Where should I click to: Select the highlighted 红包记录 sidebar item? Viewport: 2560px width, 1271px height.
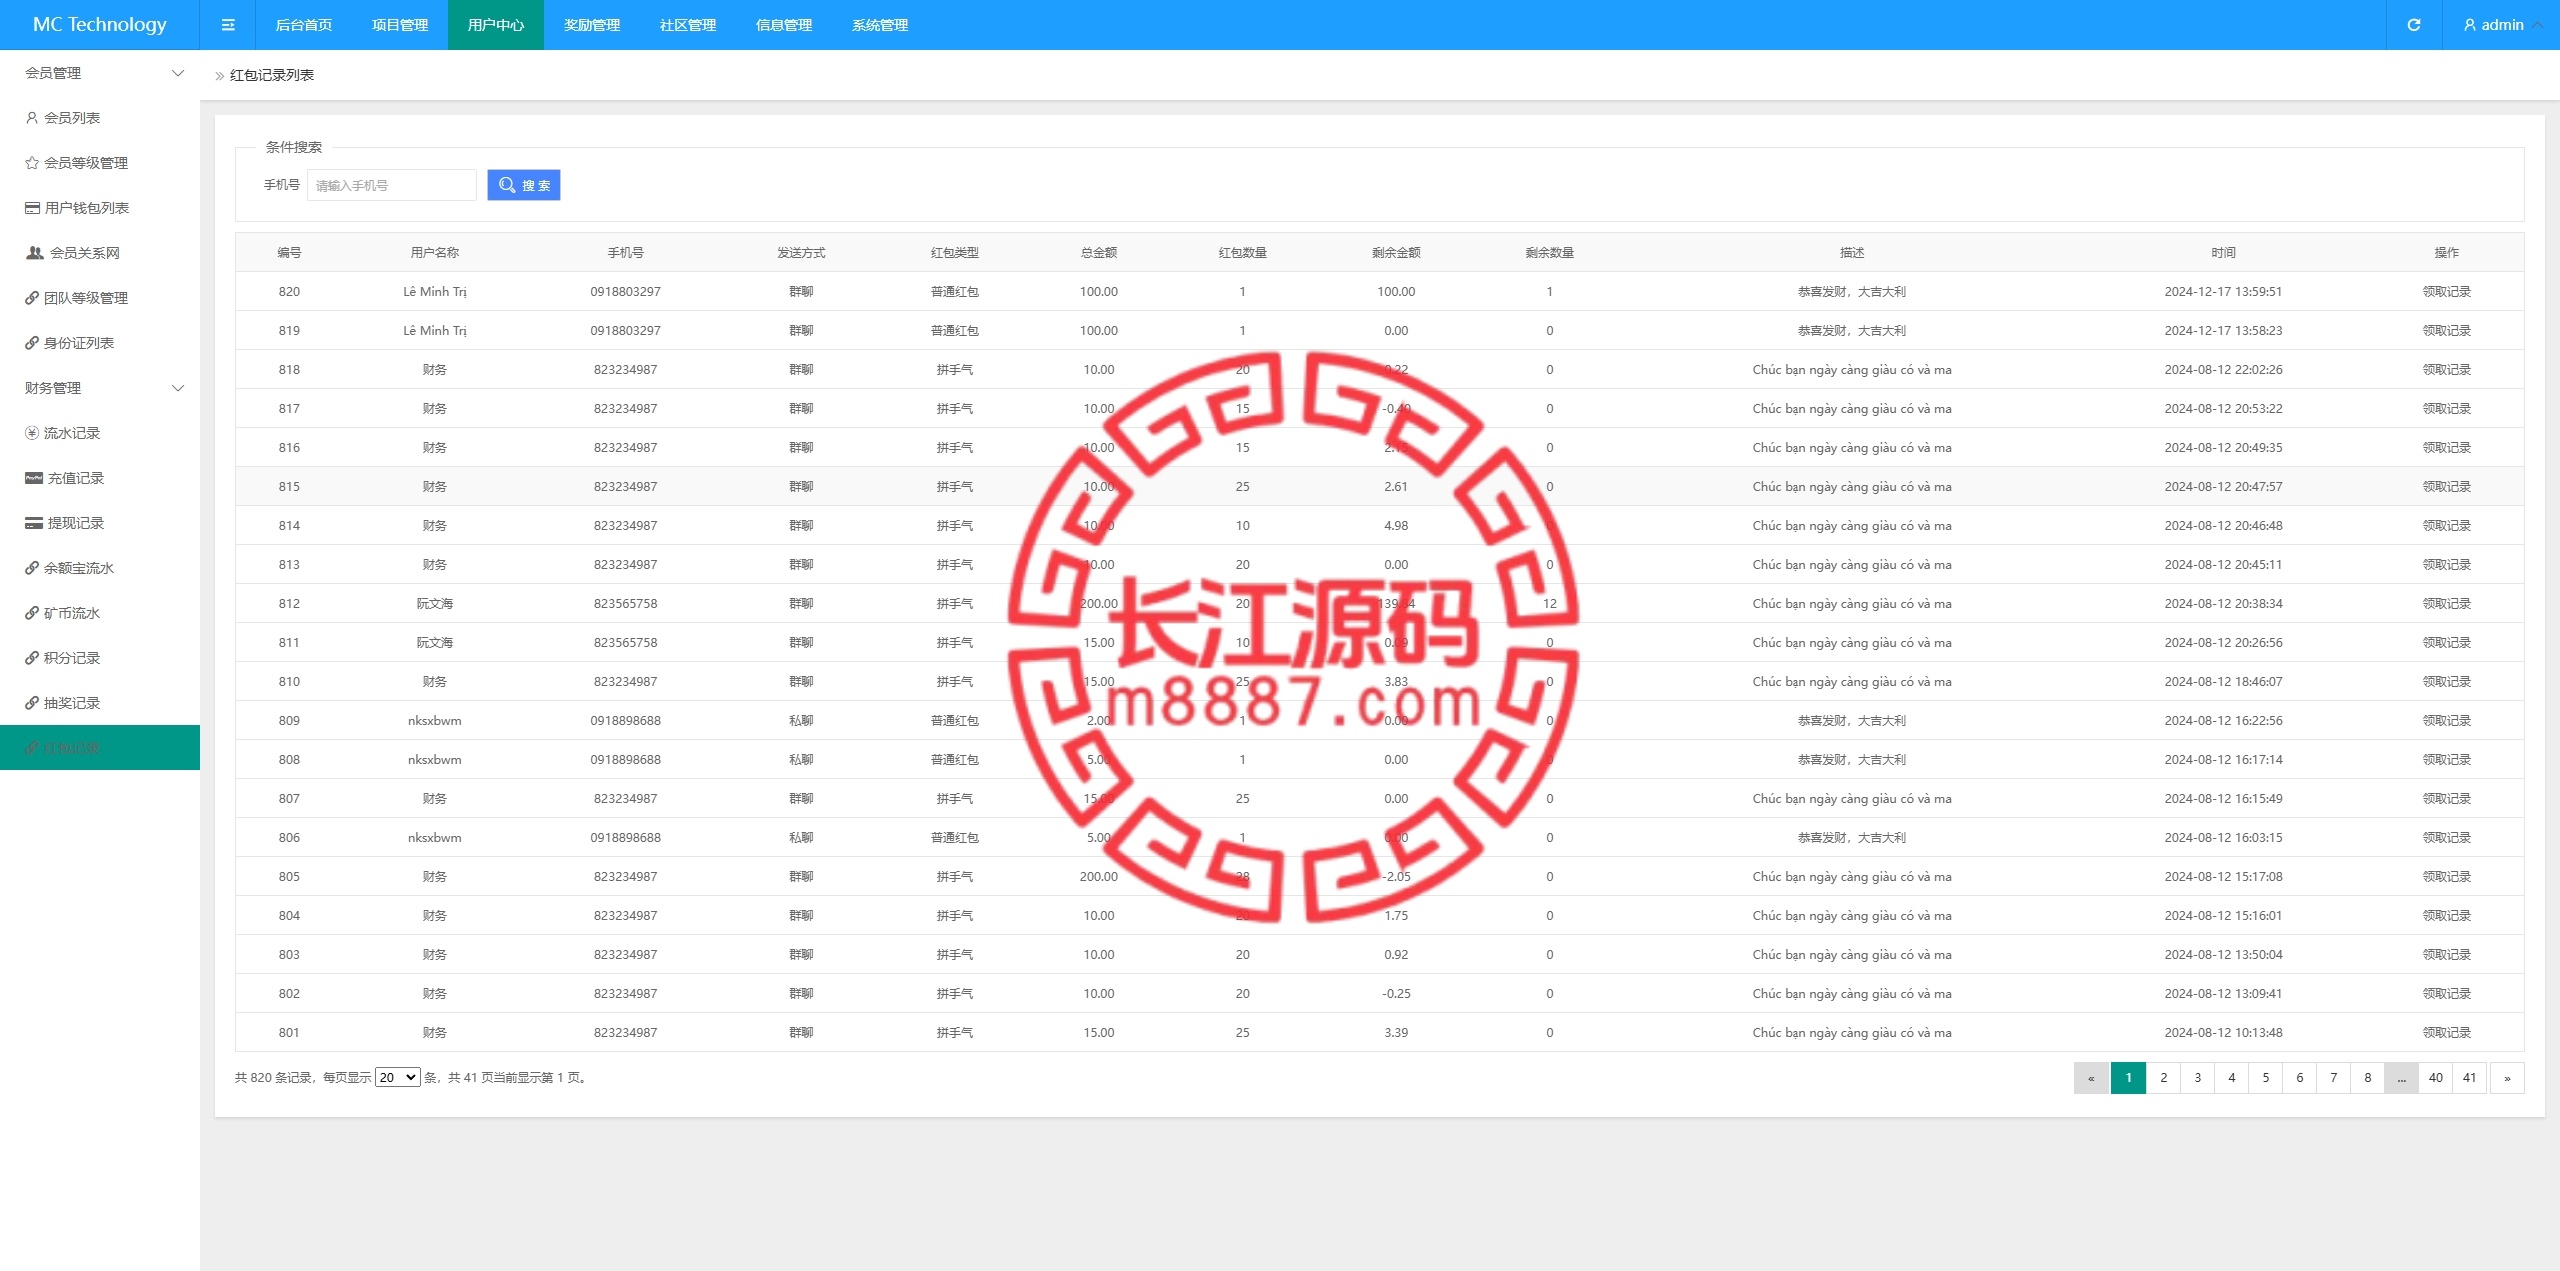pos(100,748)
